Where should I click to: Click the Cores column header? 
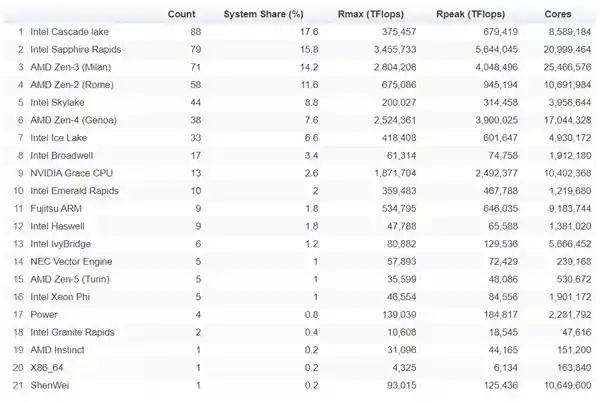click(558, 14)
